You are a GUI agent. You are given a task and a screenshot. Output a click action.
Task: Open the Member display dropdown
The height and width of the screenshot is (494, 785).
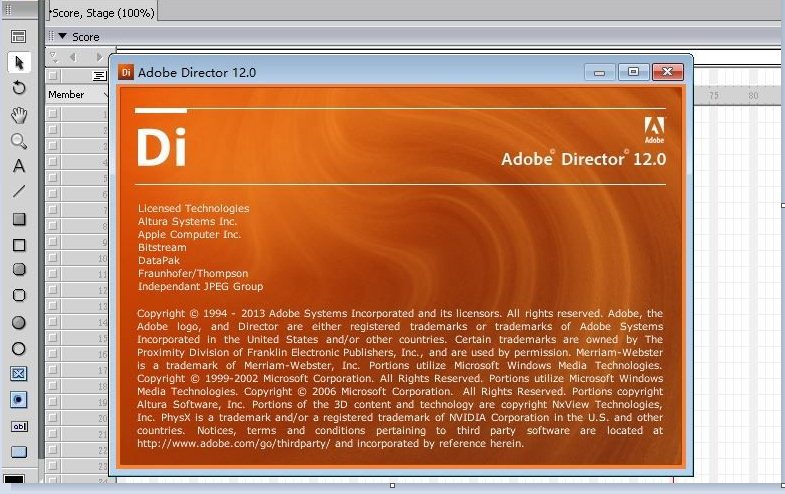coord(105,95)
